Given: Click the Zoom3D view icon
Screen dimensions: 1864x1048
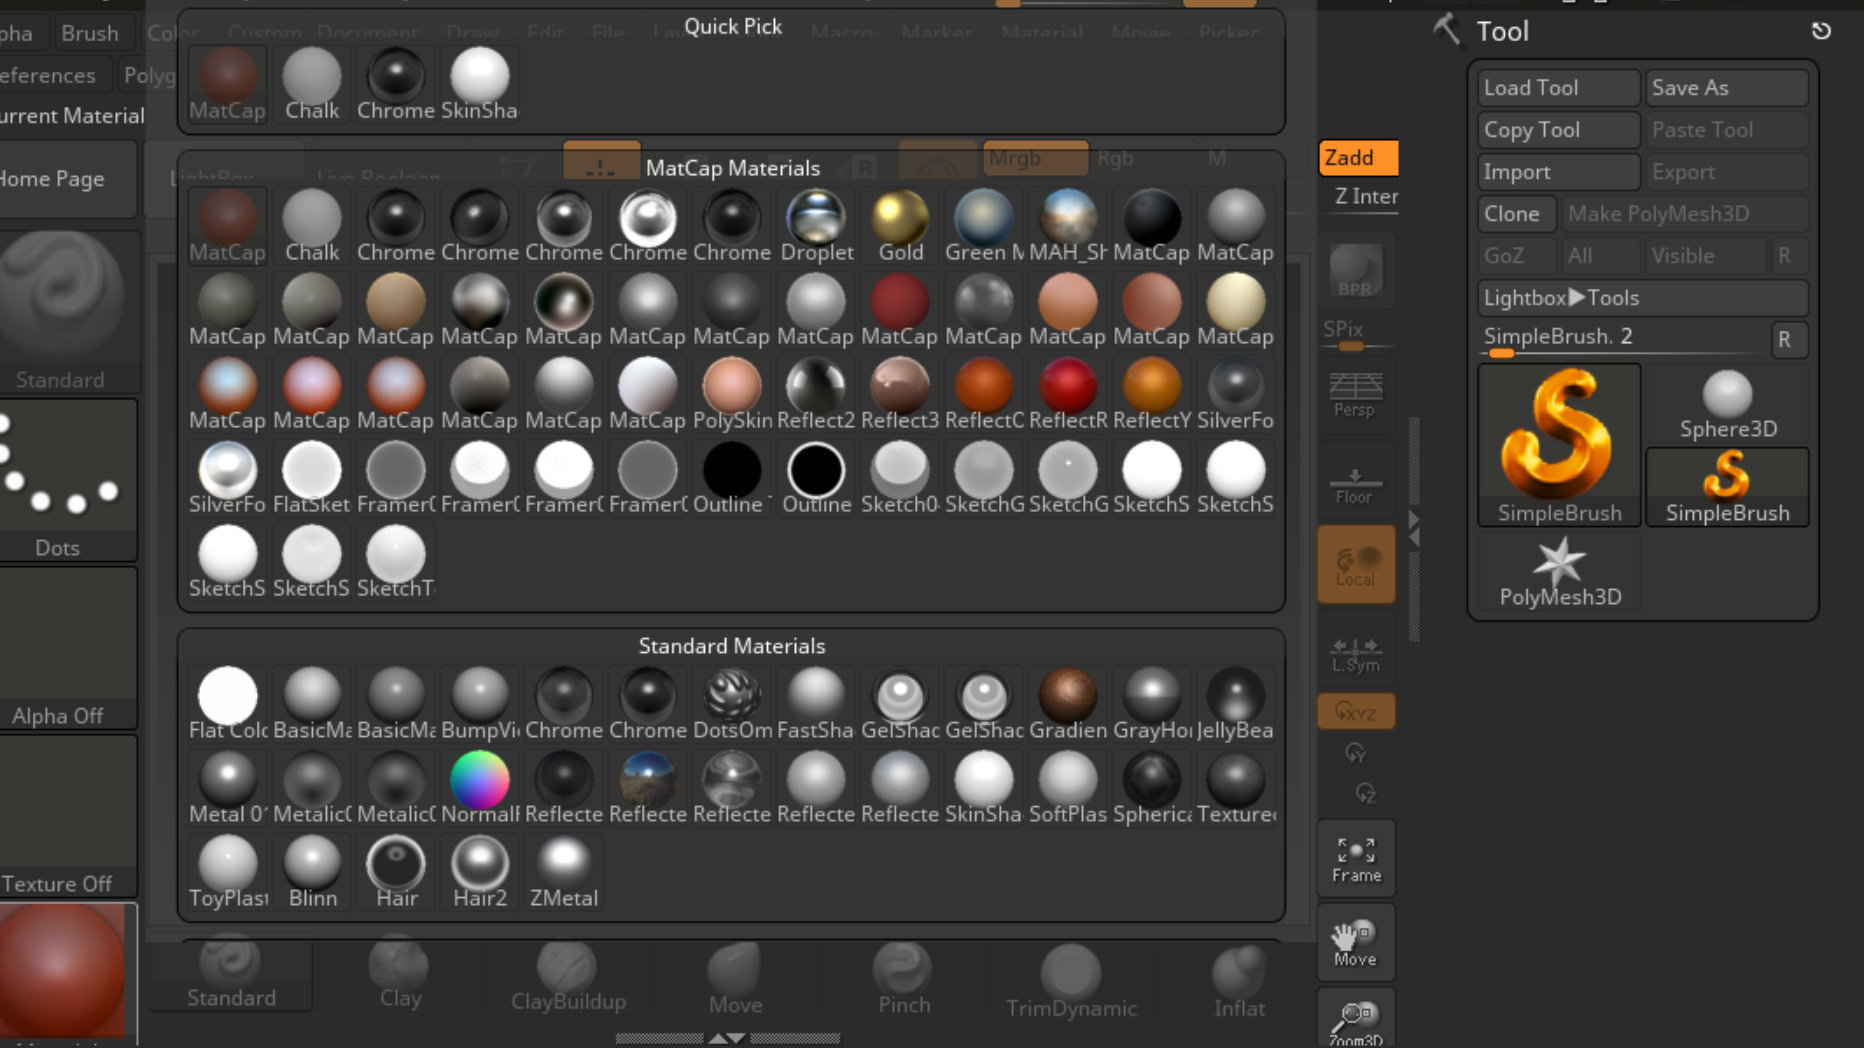Looking at the screenshot, I should coord(1356,1020).
